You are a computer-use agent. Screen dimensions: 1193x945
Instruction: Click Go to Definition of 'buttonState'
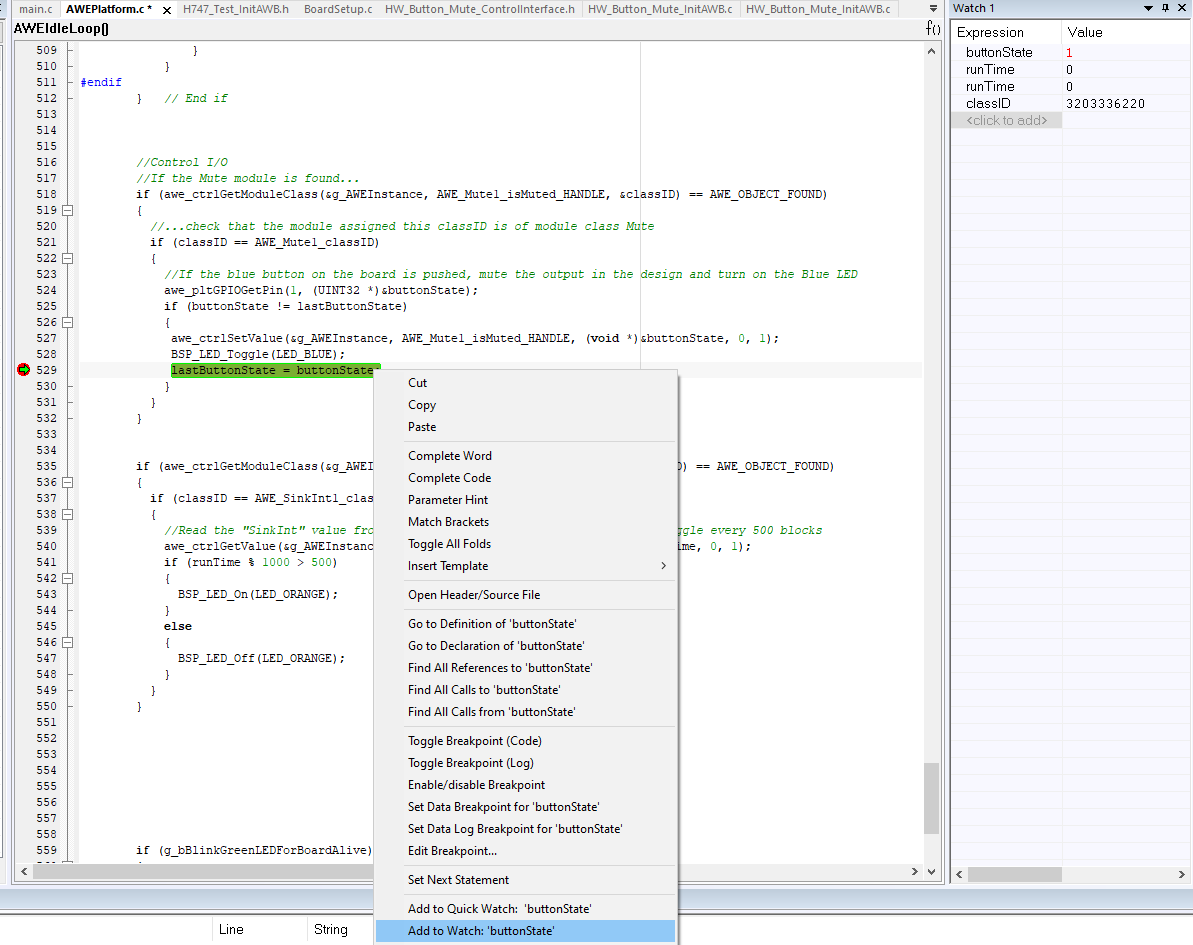(491, 624)
